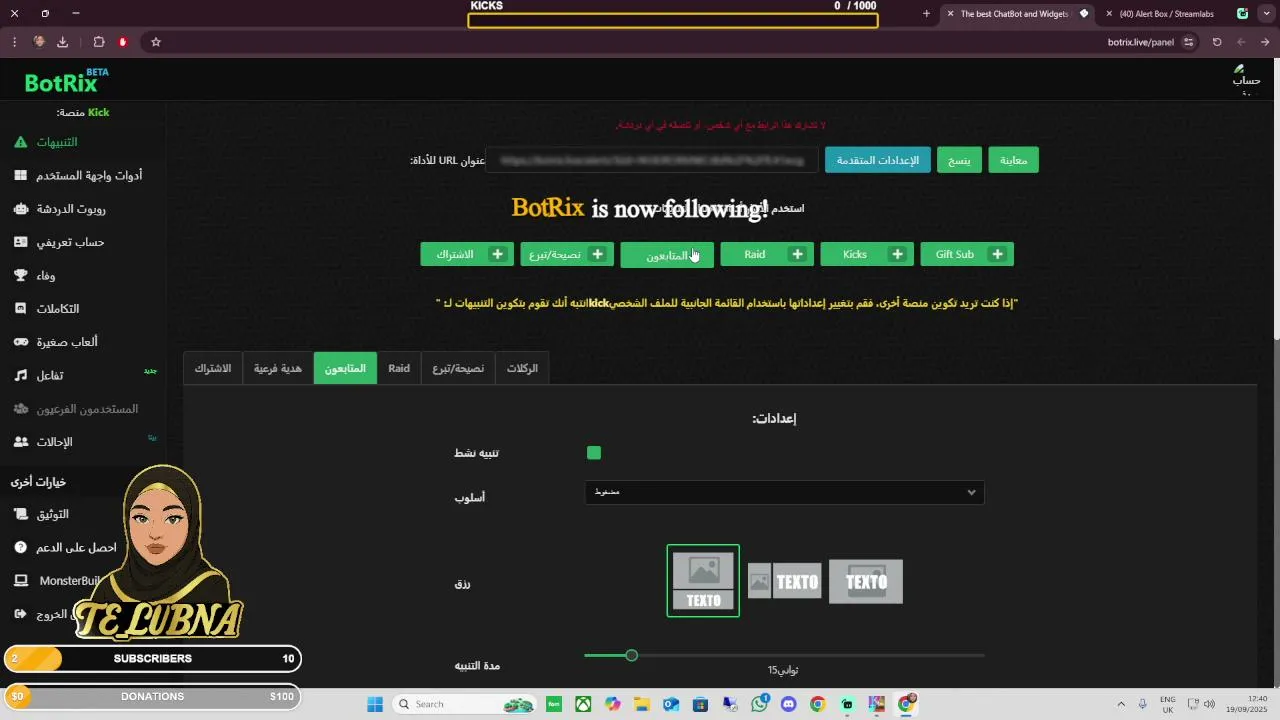Open the browser downloads icon

63,42
